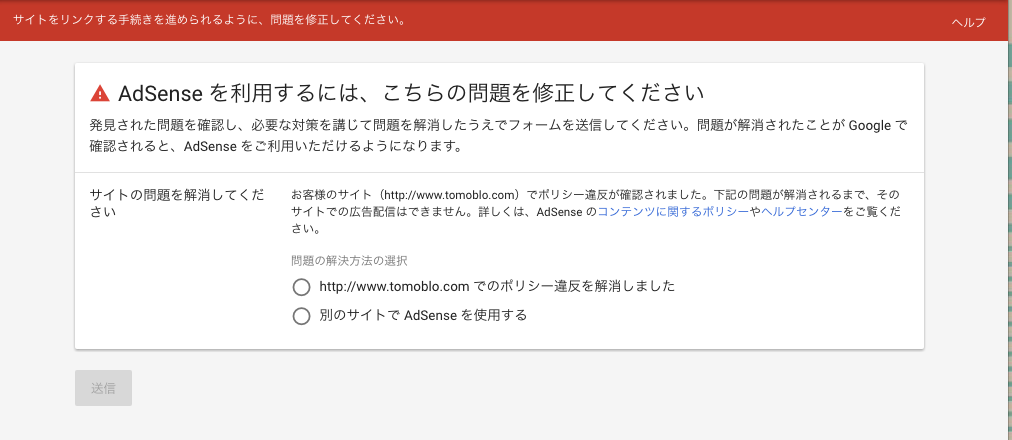
Task: Click the AdSense を利用するには heading text
Action: click(410, 94)
